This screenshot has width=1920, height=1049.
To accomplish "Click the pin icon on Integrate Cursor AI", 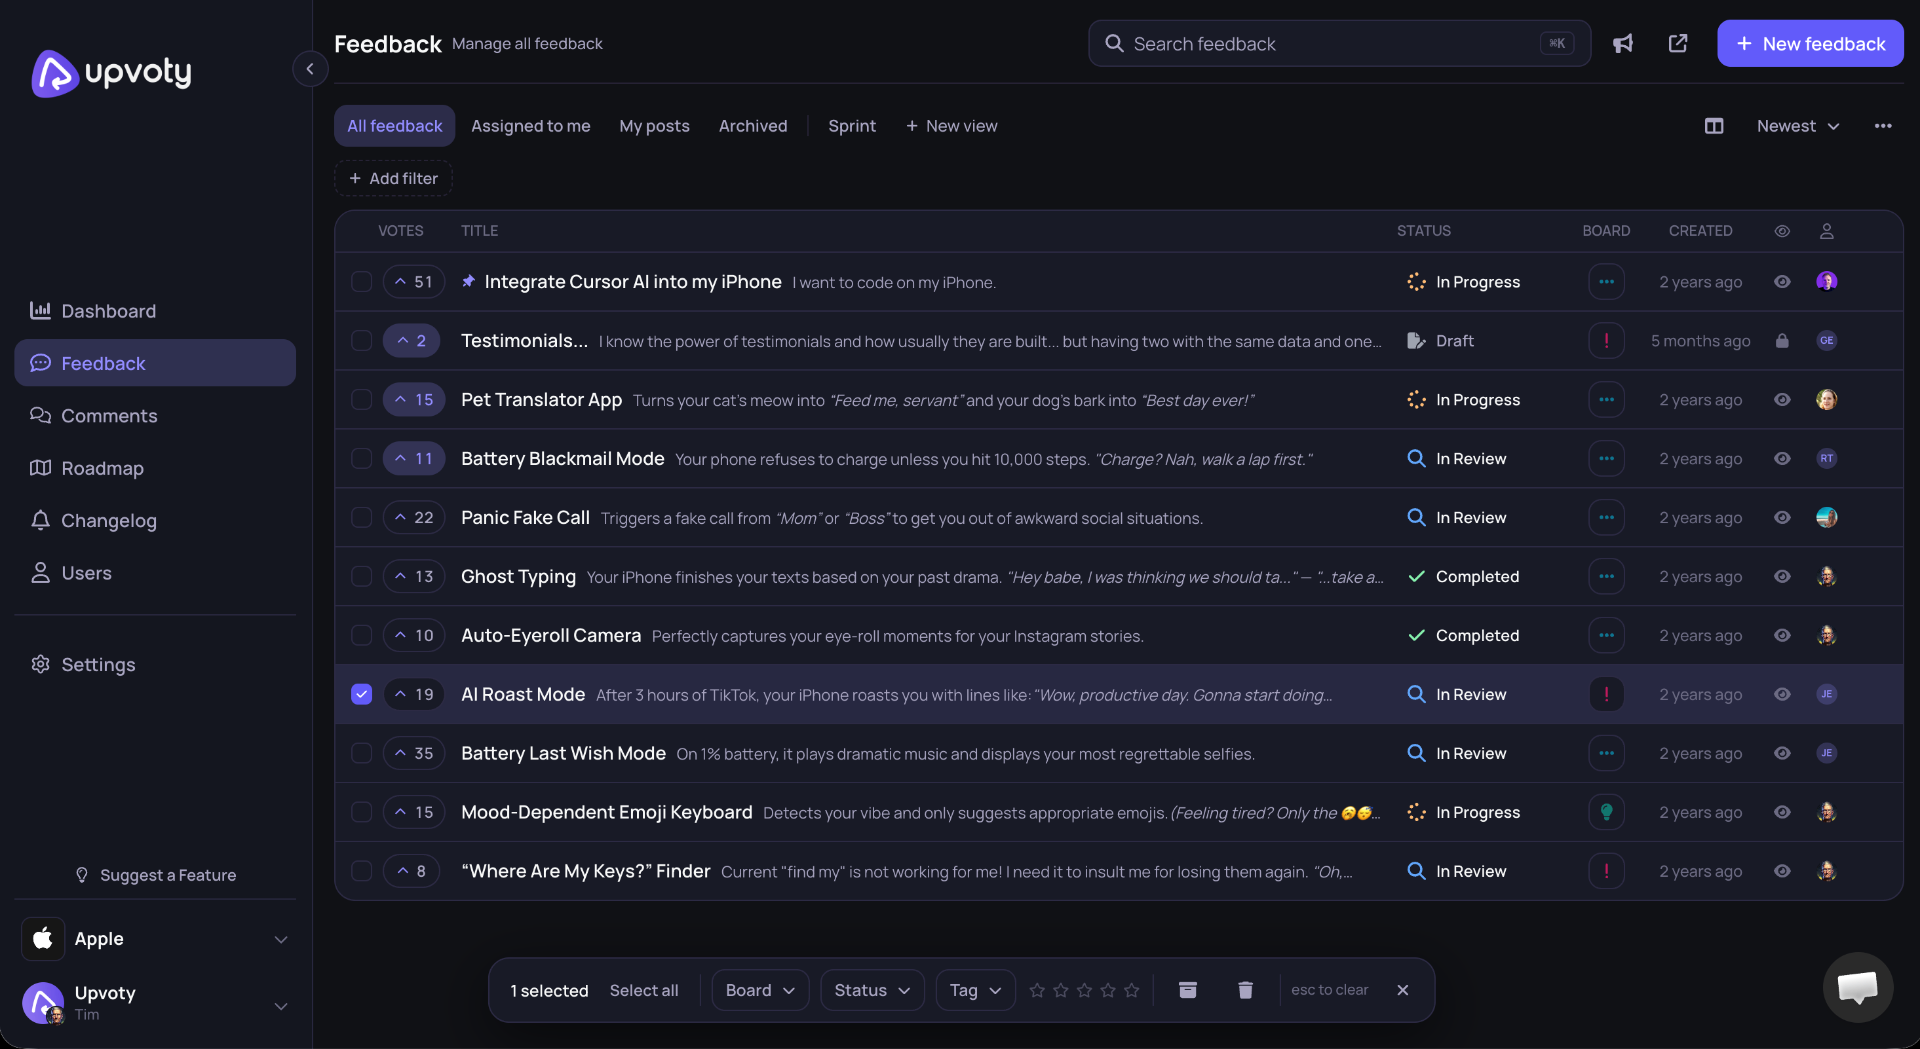I will (468, 282).
